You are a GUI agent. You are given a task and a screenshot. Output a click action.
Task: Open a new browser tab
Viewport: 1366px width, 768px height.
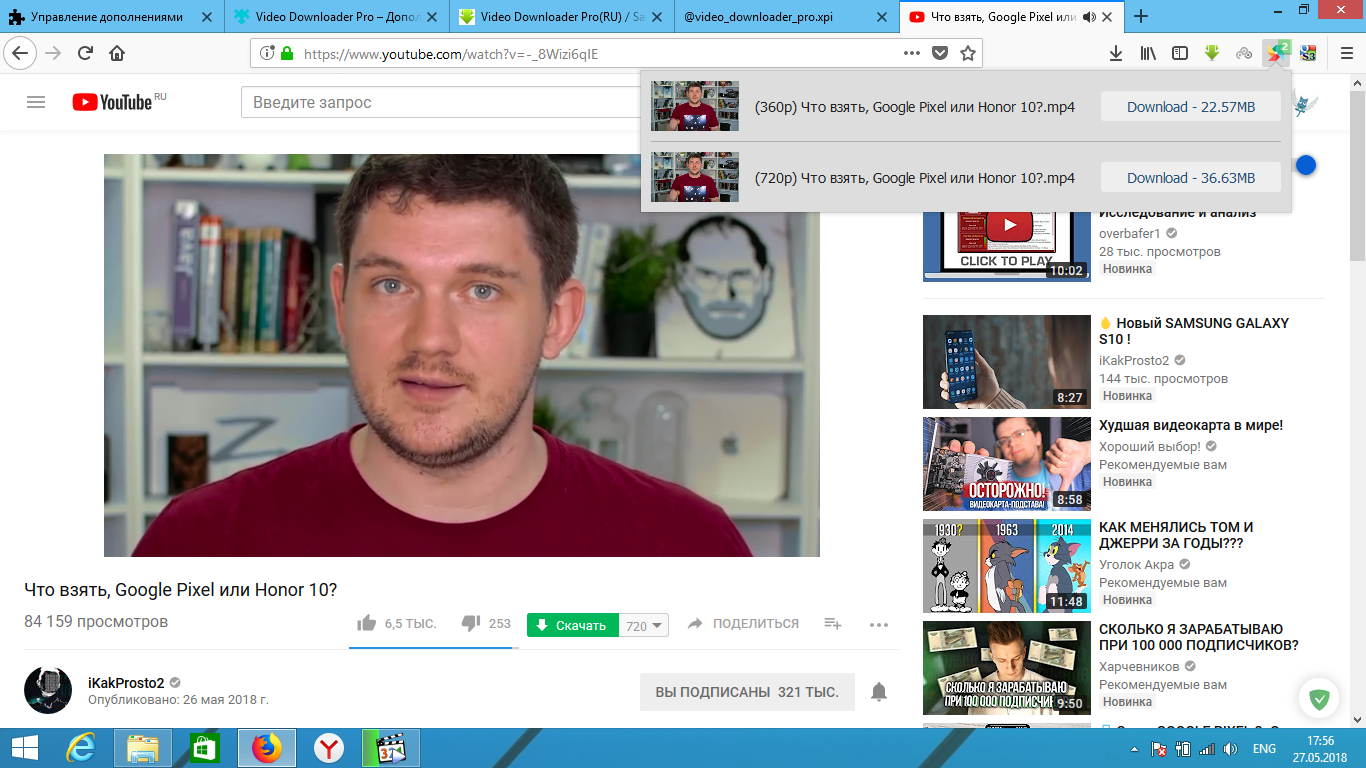[x=1141, y=17]
